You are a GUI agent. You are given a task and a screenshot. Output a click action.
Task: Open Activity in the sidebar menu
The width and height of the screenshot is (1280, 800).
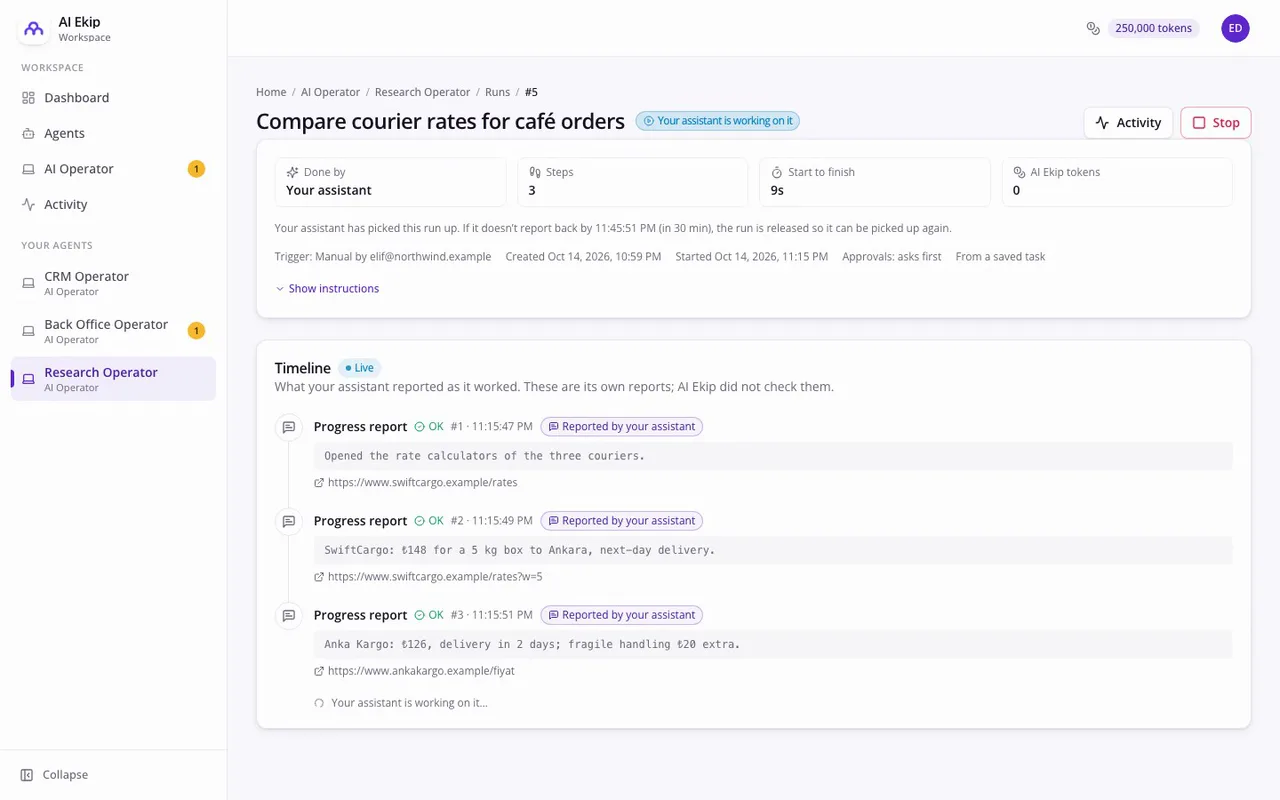pos(113,204)
